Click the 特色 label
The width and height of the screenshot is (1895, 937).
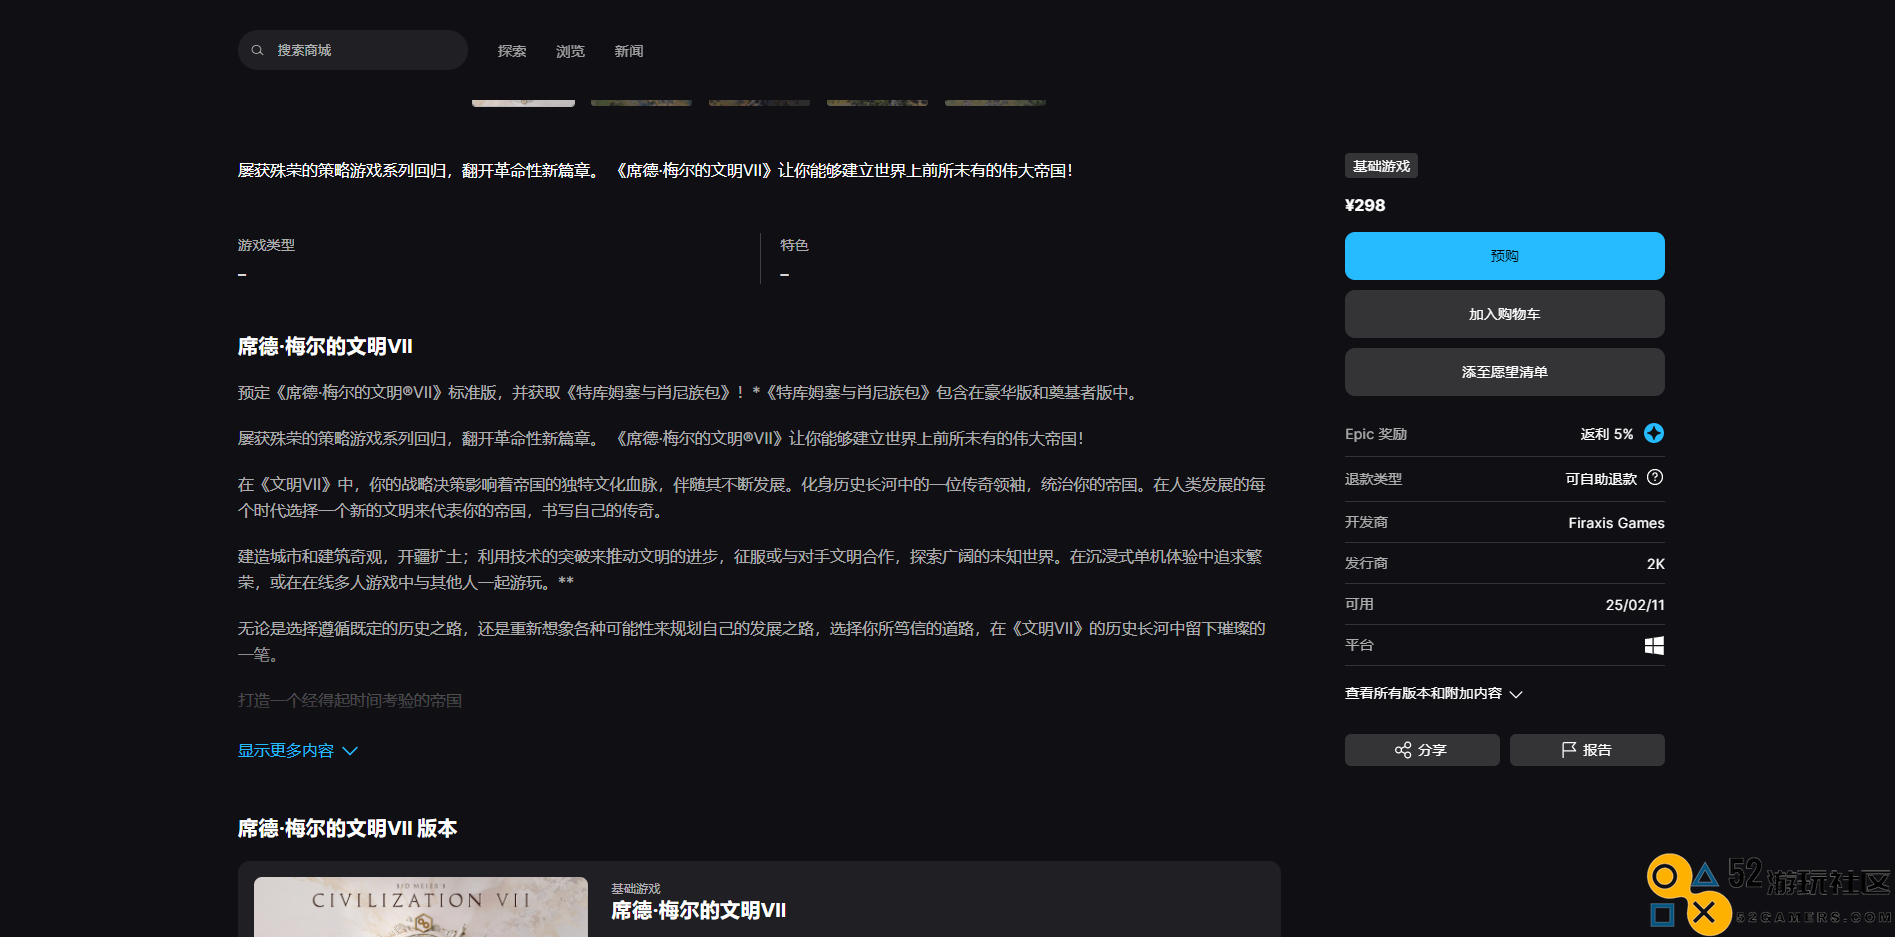click(794, 245)
